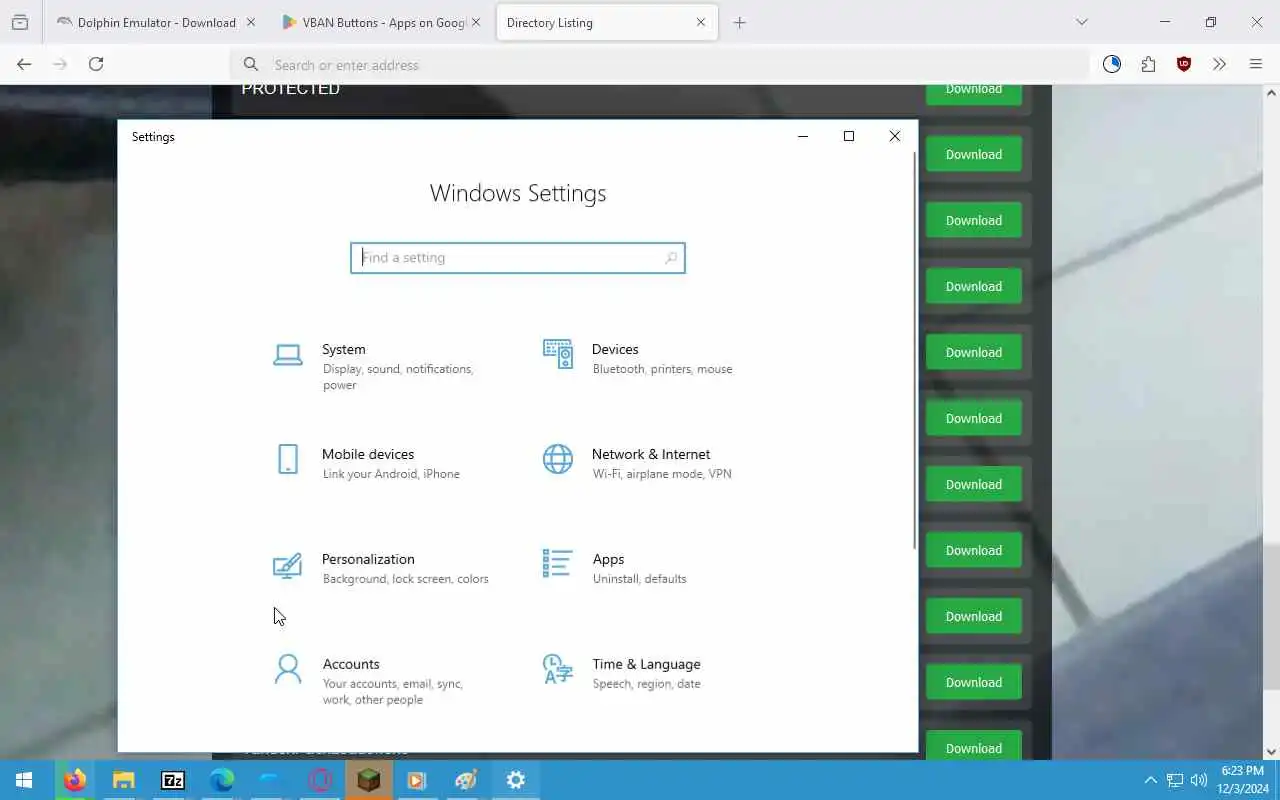1280x800 pixels.
Task: Close the Directory Listing tab
Action: tap(701, 22)
